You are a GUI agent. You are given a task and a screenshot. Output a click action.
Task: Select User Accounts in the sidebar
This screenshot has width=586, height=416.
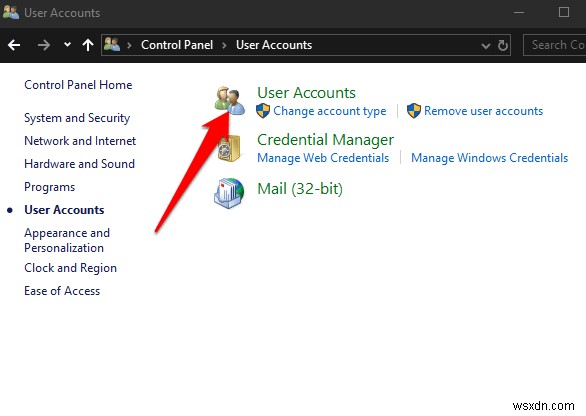click(64, 210)
